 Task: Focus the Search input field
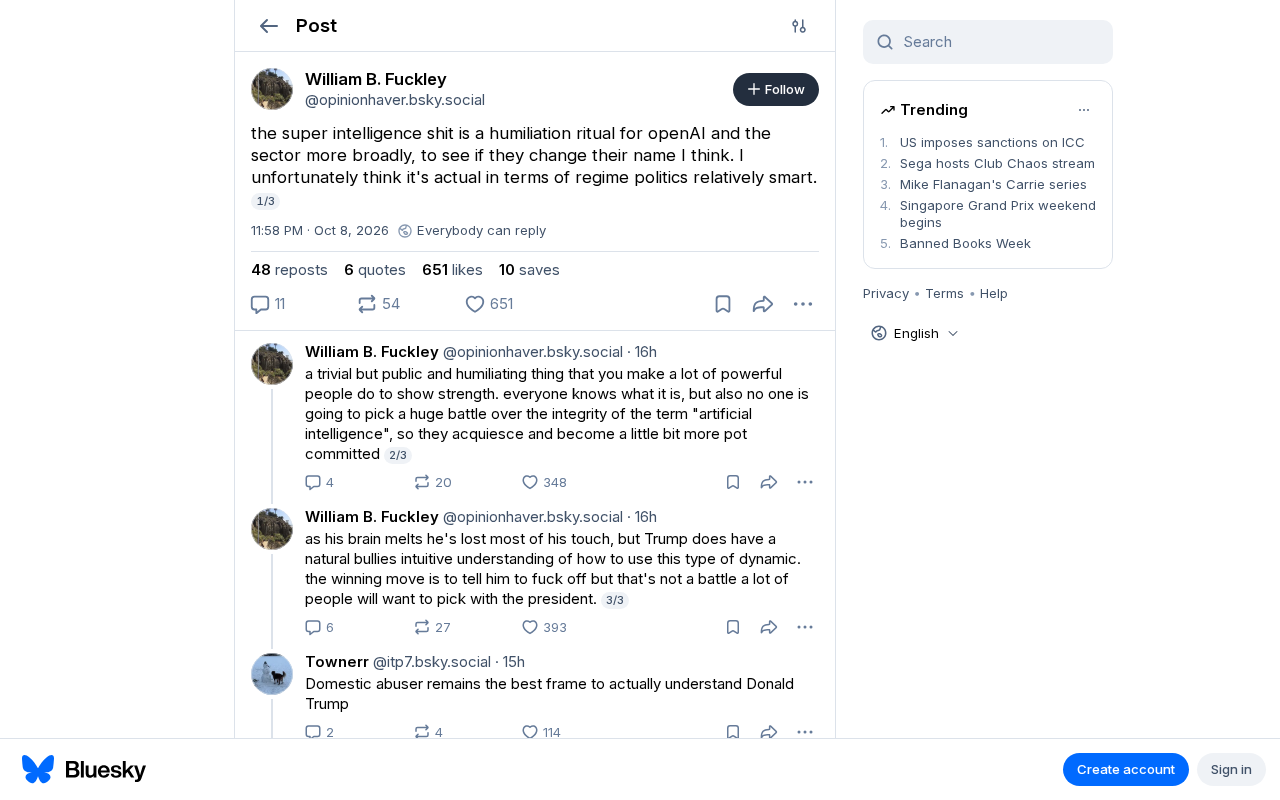coord(988,42)
